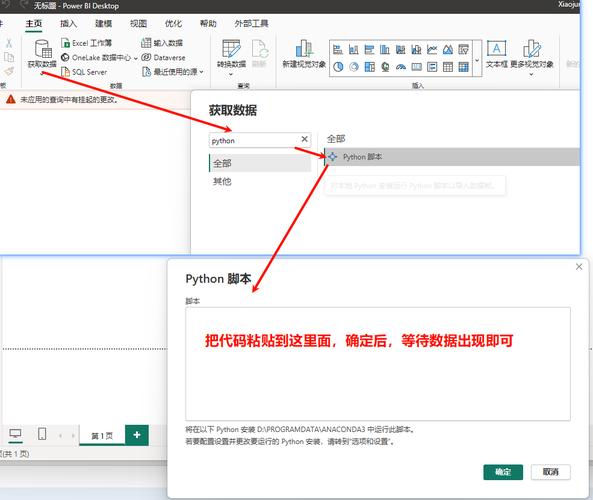Viewport: 593px width, 500px height.
Task: Click the warning triangle icon
Action: (x=11, y=99)
